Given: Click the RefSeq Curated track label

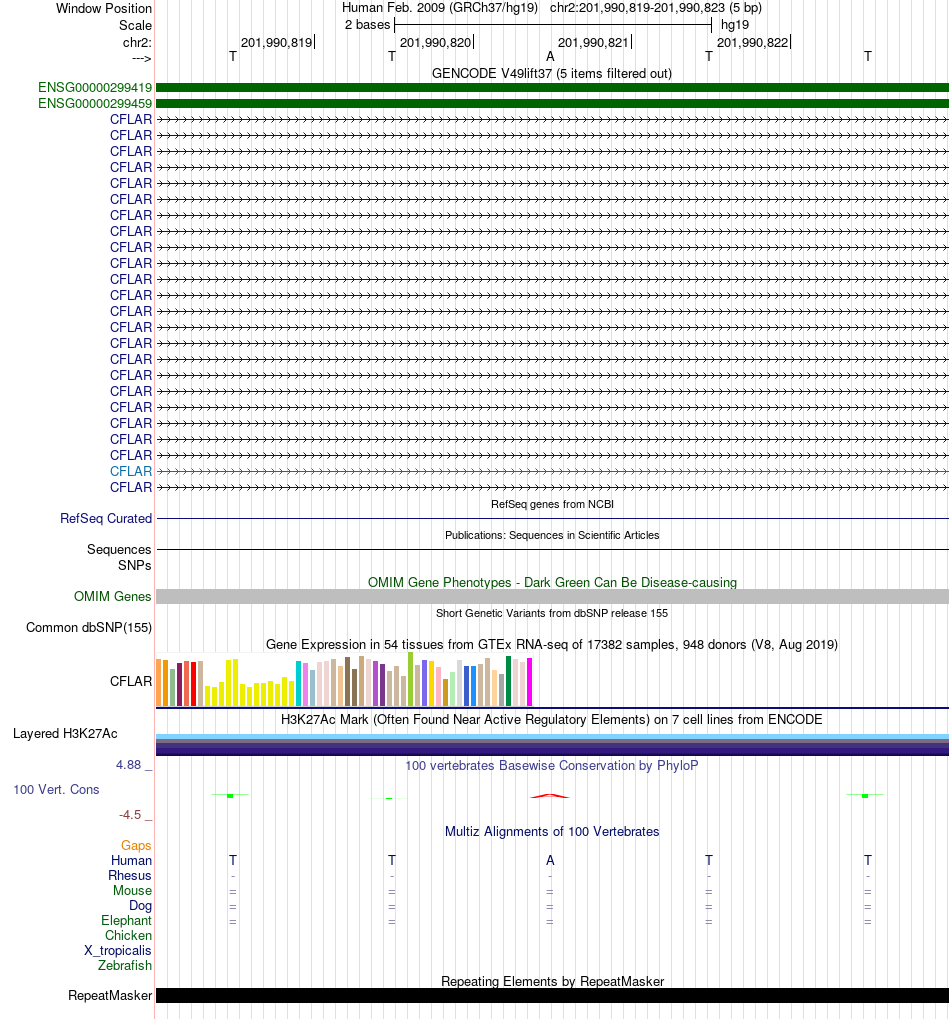Looking at the screenshot, I should (x=106, y=519).
